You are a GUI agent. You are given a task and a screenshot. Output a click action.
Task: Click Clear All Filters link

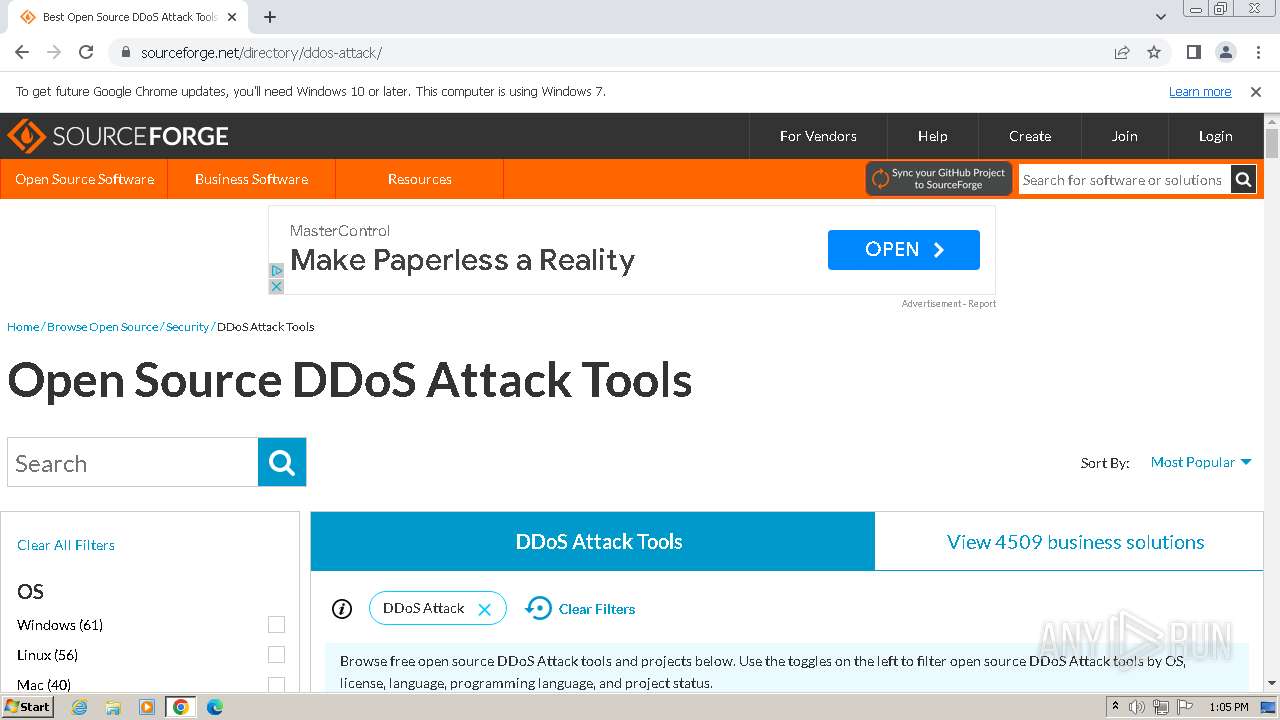[66, 545]
